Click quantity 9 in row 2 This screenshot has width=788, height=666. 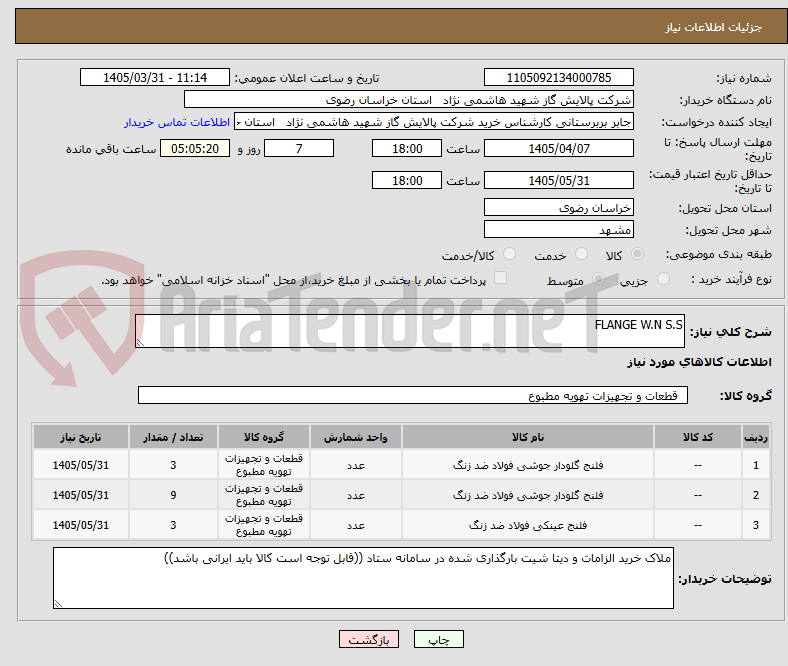click(173, 495)
